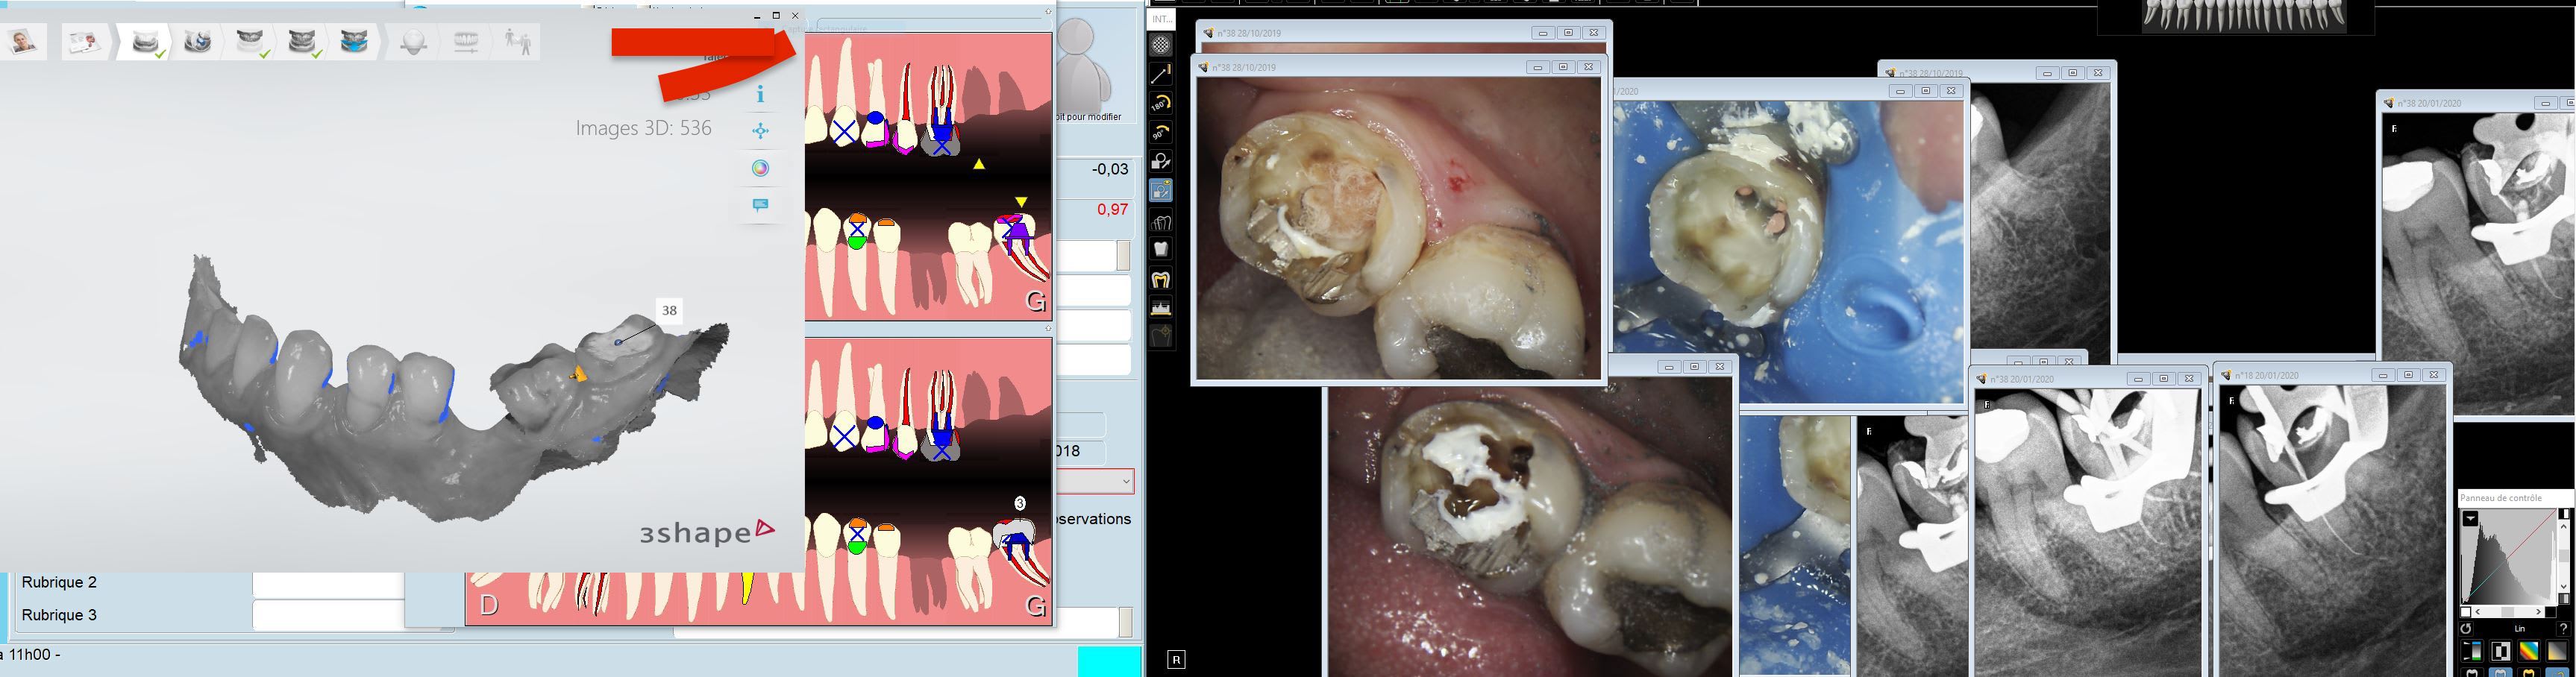
Task: Select the rotate 90° tool
Action: point(1160,133)
